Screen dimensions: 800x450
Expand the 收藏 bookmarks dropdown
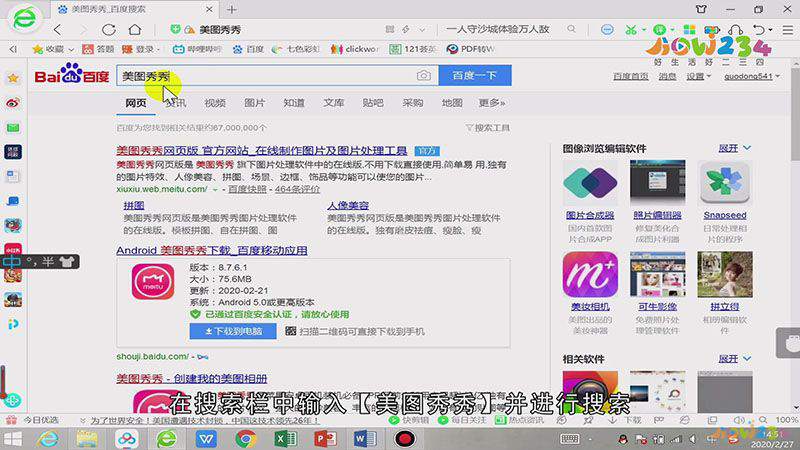[x=71, y=49]
